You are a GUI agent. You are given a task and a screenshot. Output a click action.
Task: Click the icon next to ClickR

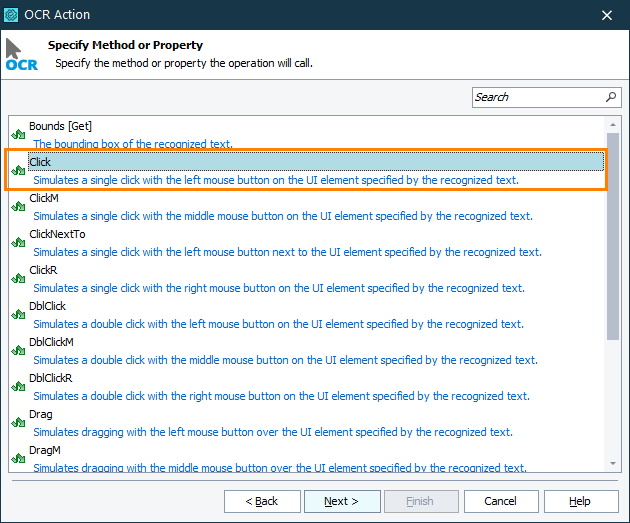[18, 278]
